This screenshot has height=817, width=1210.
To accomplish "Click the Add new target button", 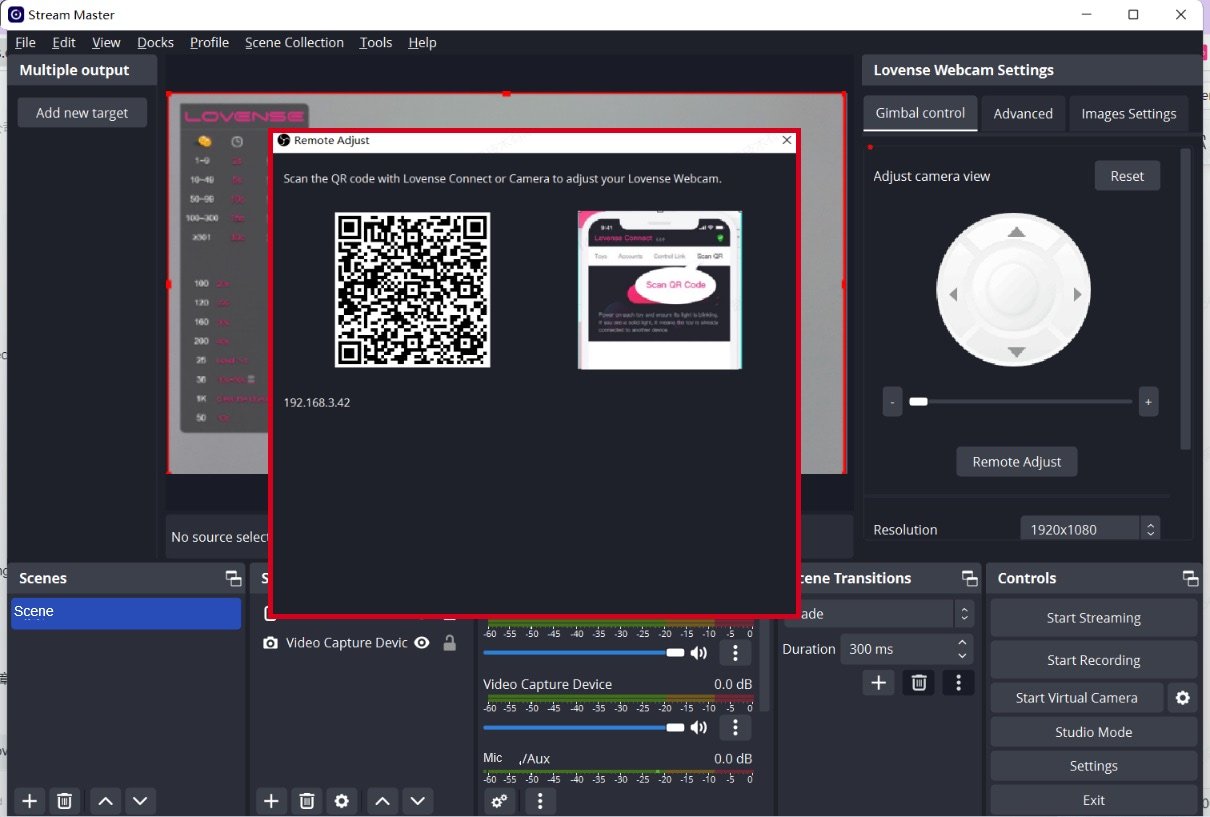I will pyautogui.click(x=82, y=112).
